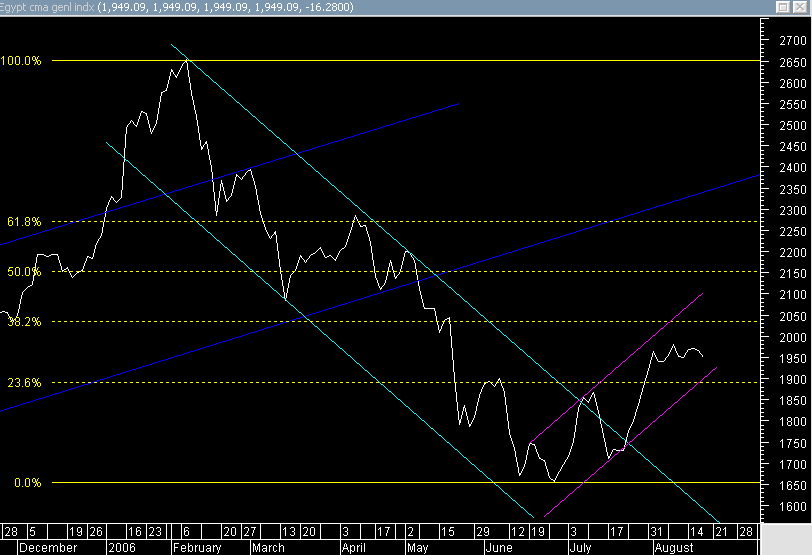Click the 2150 price axis label
Image resolution: width=812 pixels, height=555 pixels.
click(793, 273)
